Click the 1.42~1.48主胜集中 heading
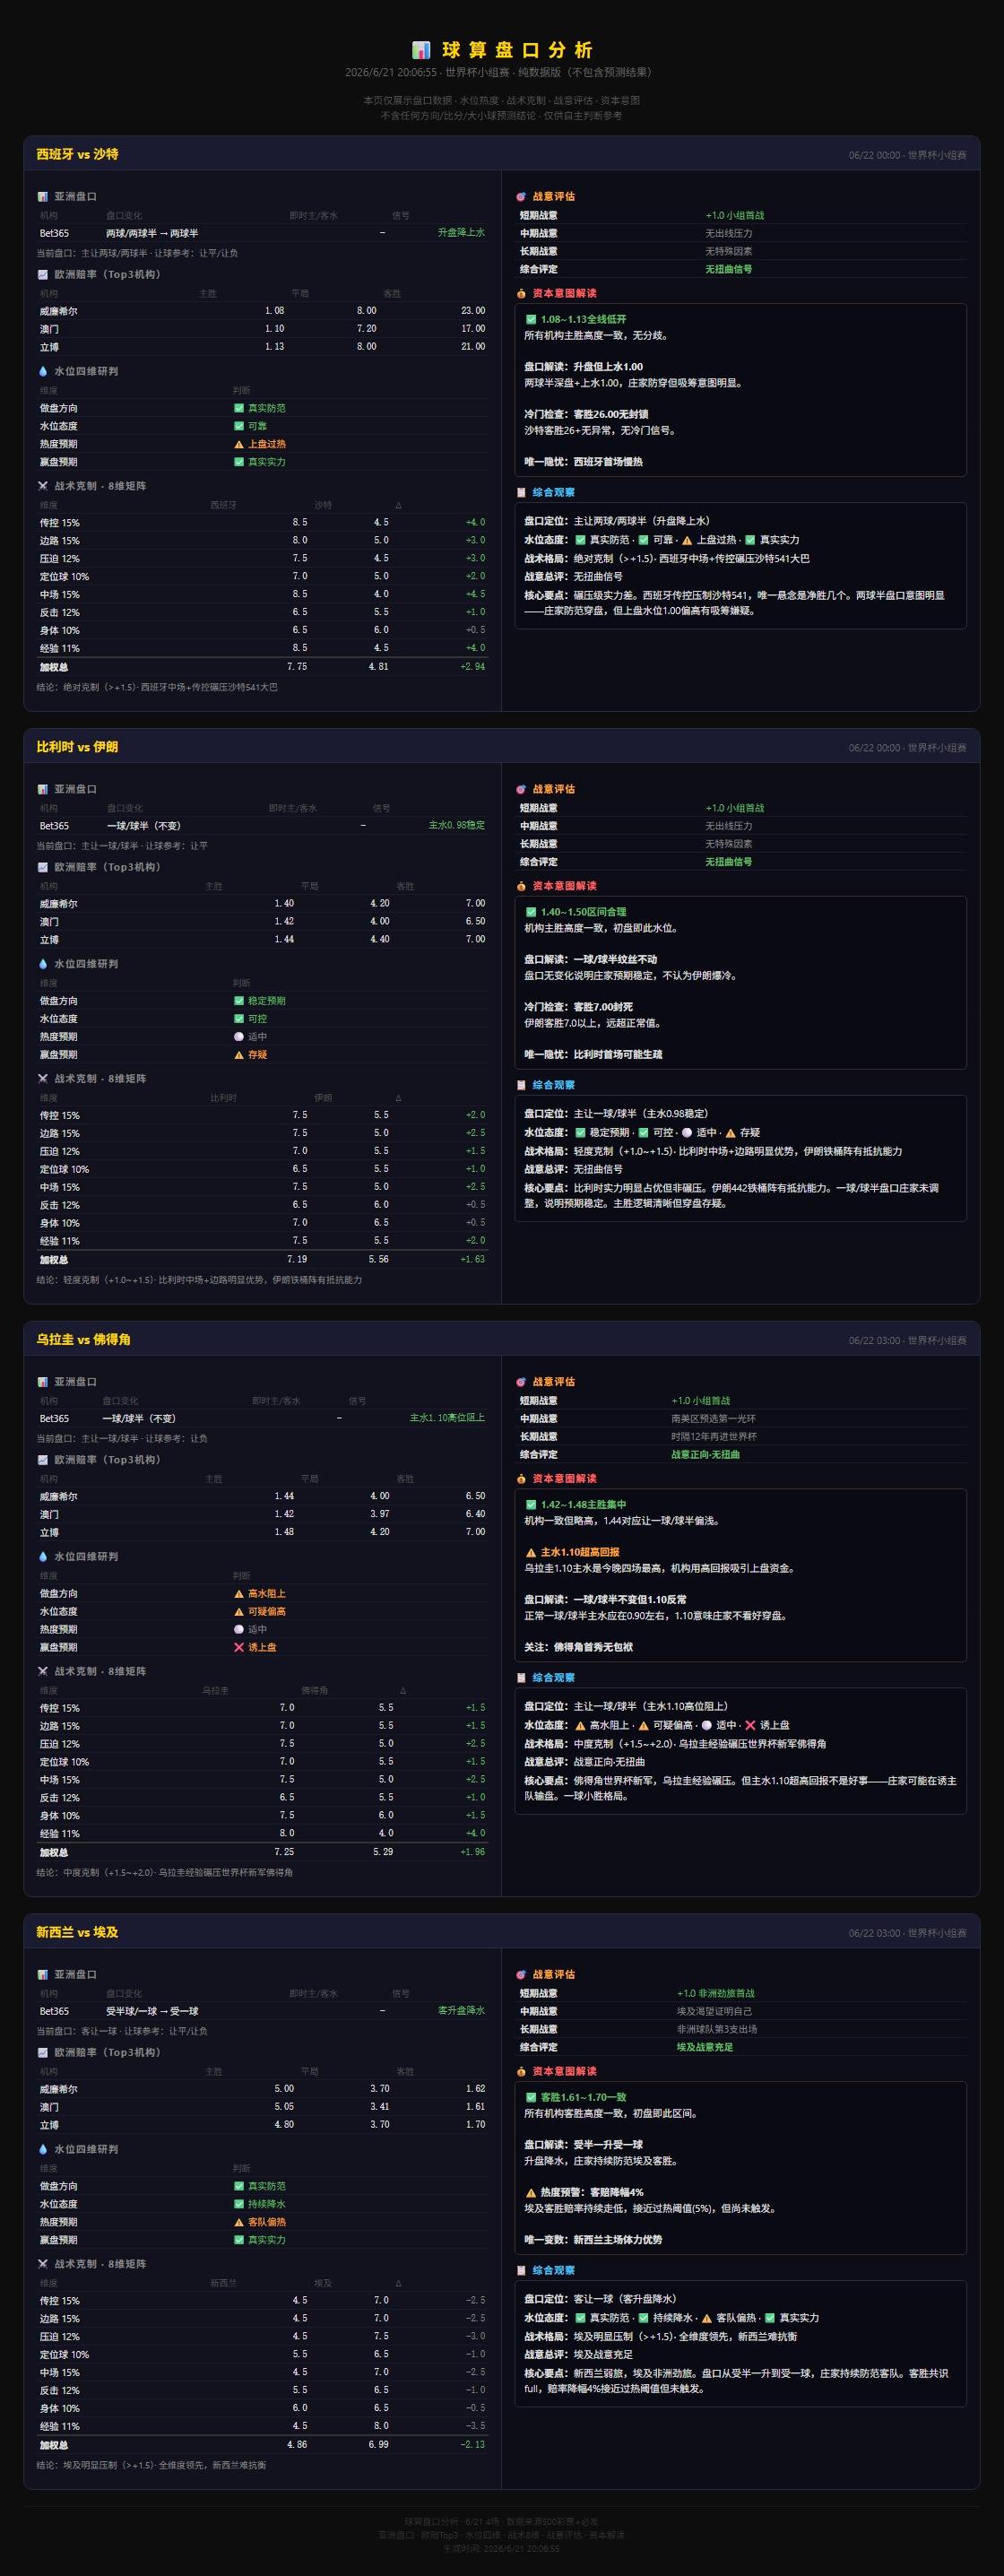 coord(584,1506)
